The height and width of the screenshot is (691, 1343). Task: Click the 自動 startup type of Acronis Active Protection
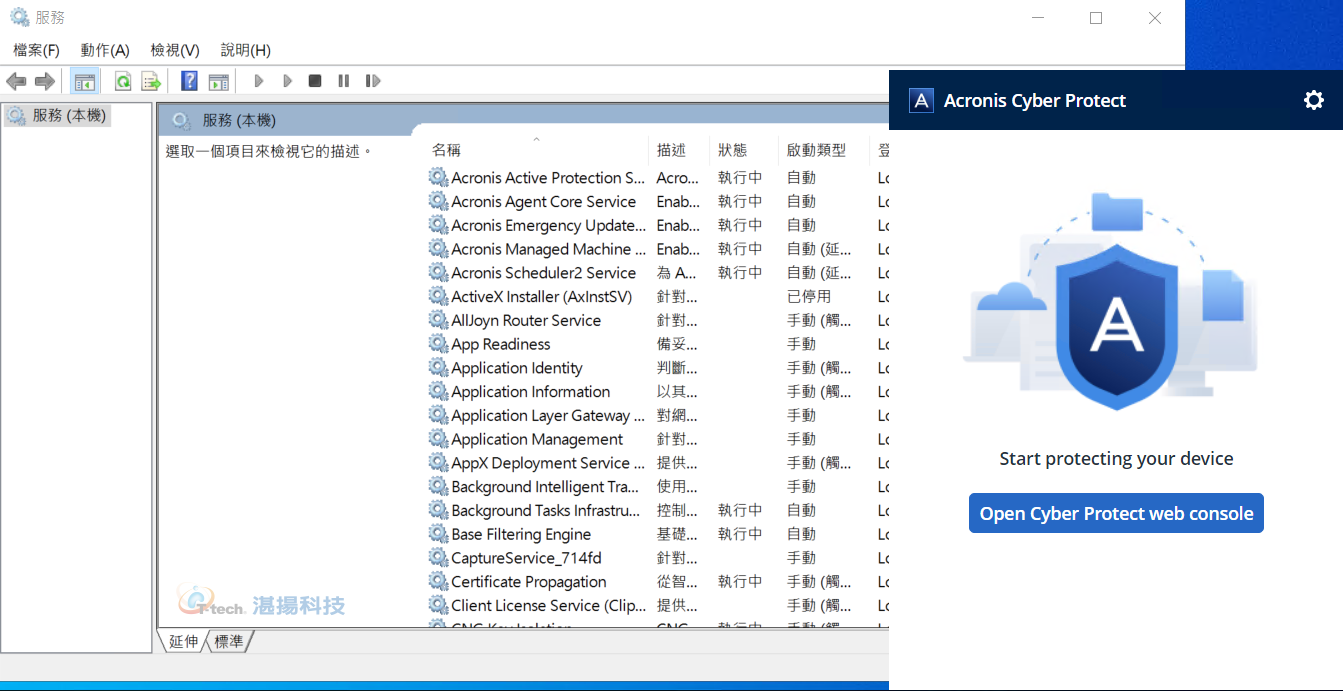tap(802, 178)
